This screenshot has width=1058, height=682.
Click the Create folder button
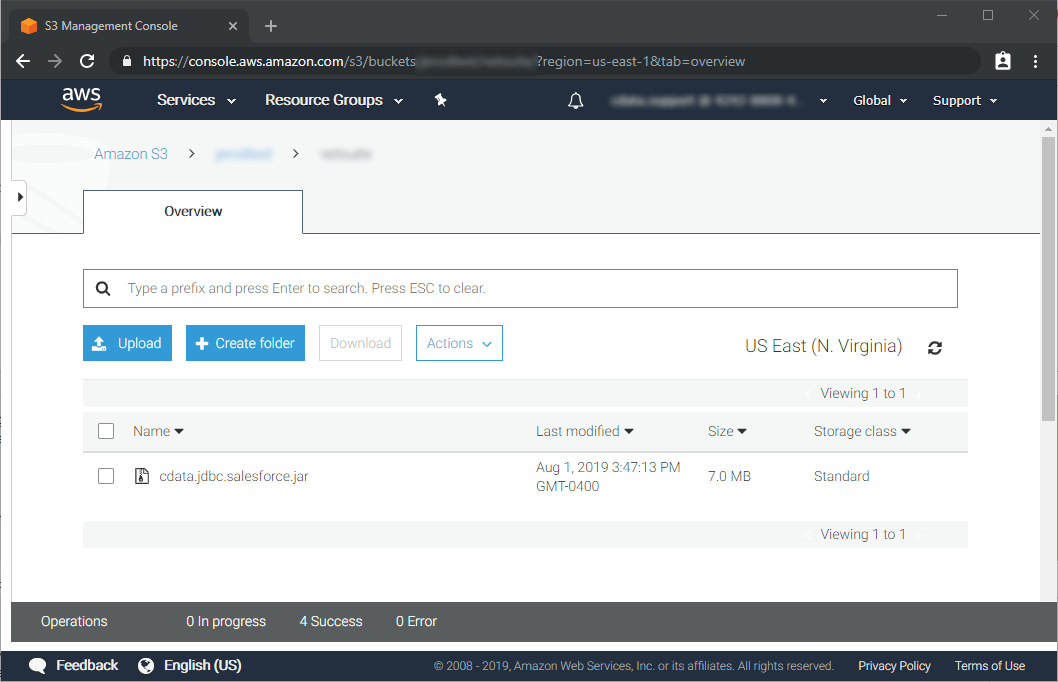tap(245, 343)
